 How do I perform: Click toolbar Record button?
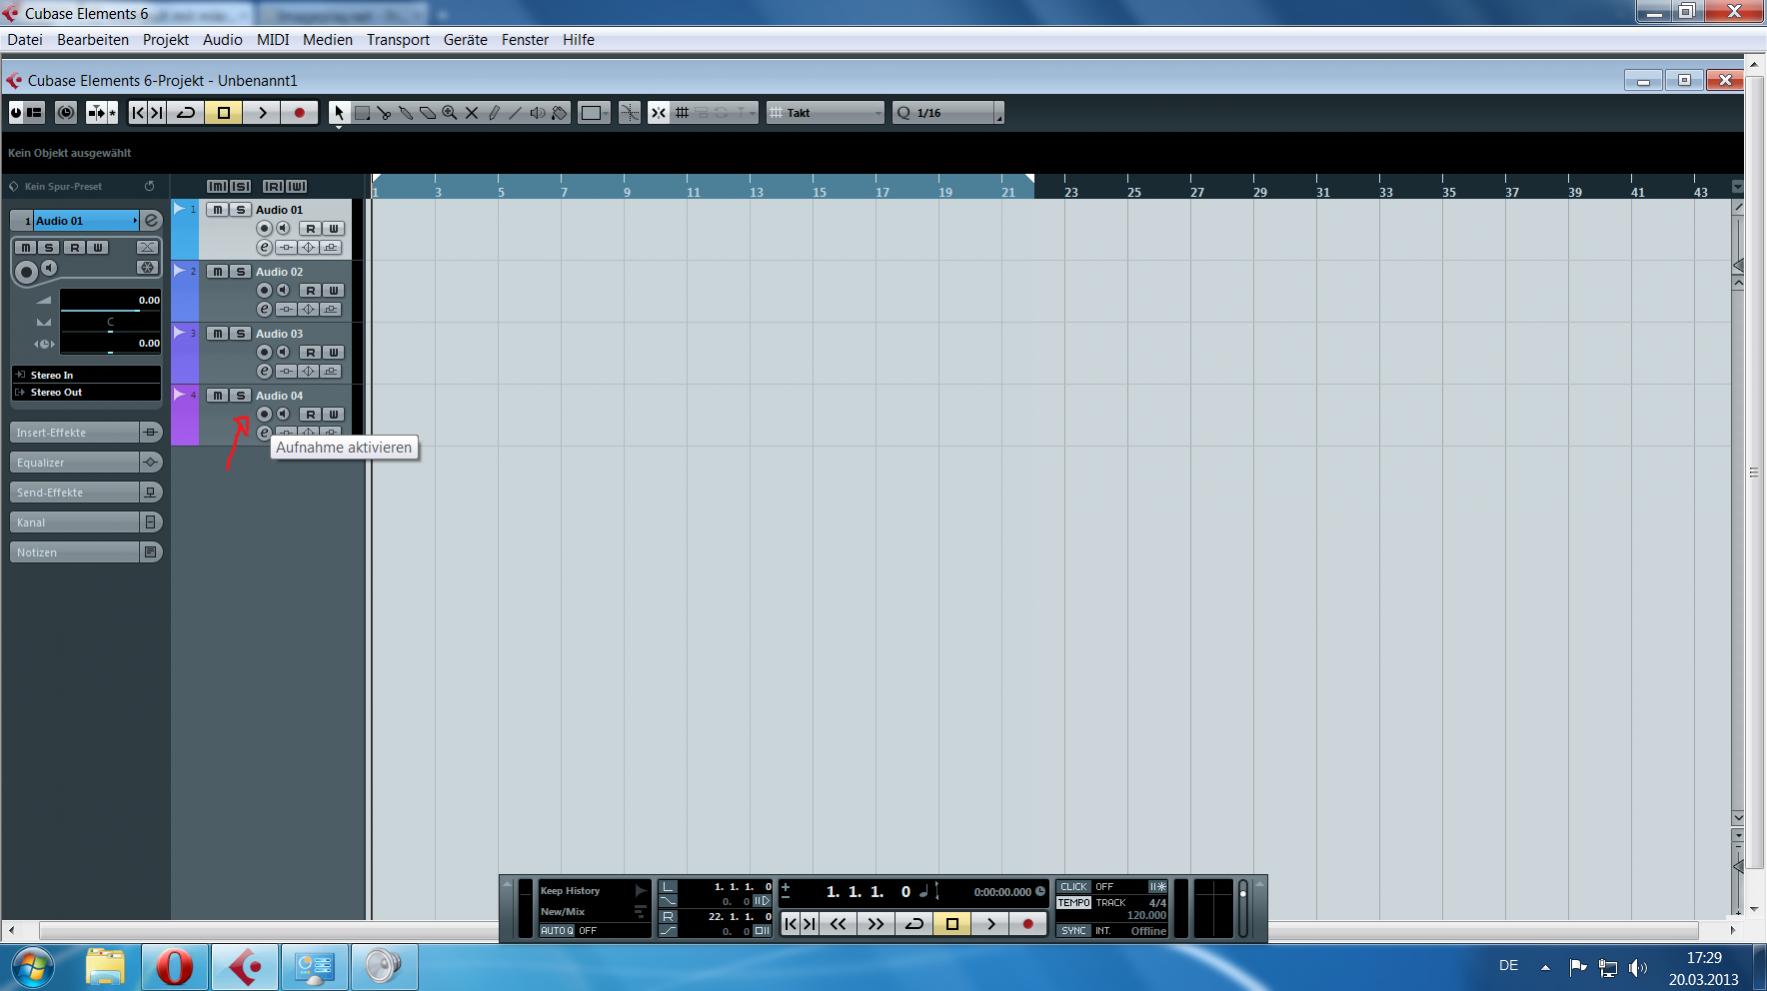pos(299,113)
